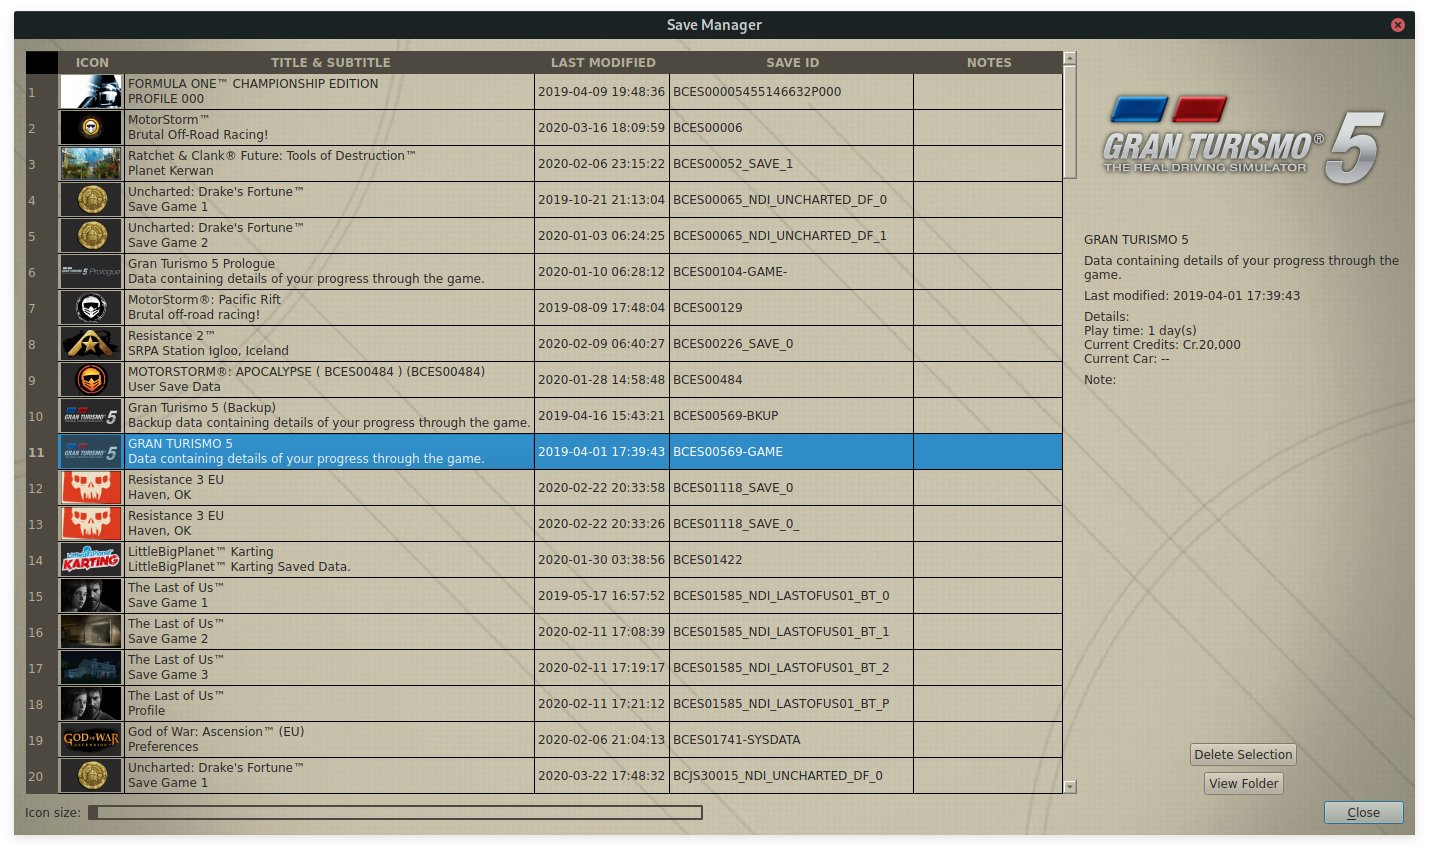
Task: Select the row number 9 header
Action: (42, 380)
